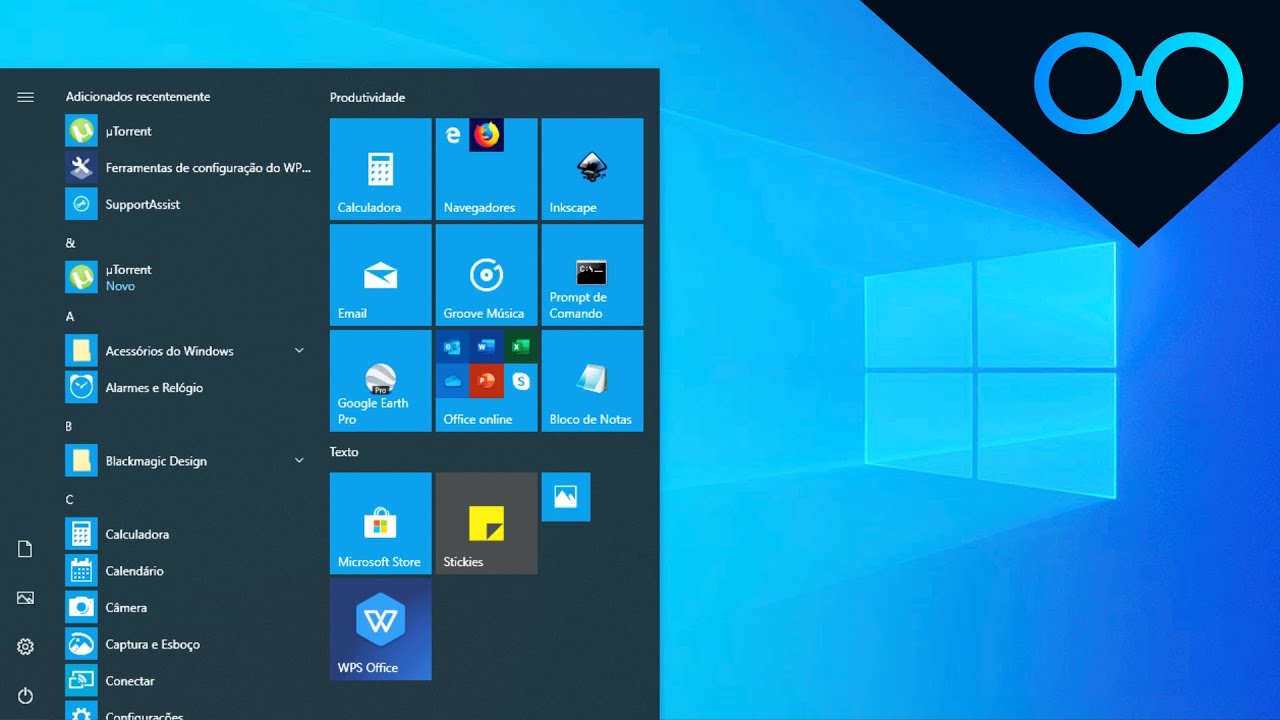Launch the Stickies tile
Viewport: 1280px width, 720px height.
487,523
